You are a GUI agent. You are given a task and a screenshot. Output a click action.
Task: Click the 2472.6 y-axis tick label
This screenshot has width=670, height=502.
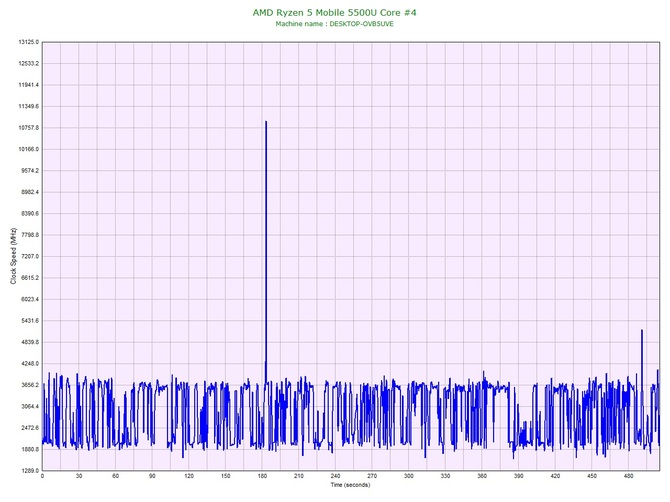(29, 428)
